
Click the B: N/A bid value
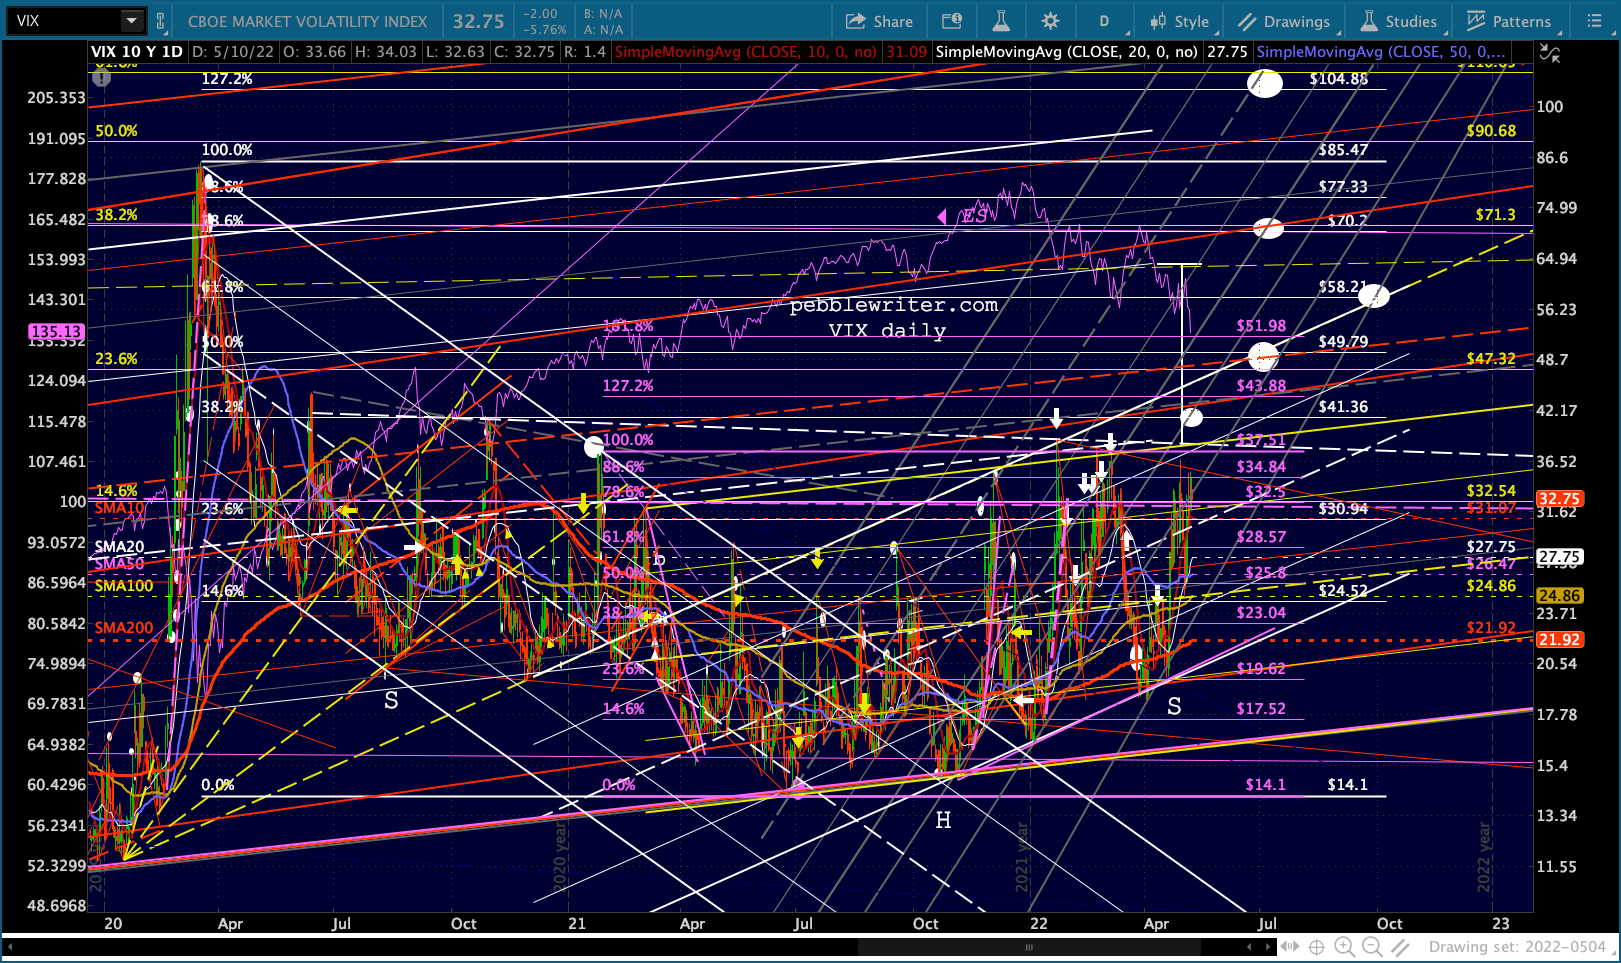(x=603, y=14)
